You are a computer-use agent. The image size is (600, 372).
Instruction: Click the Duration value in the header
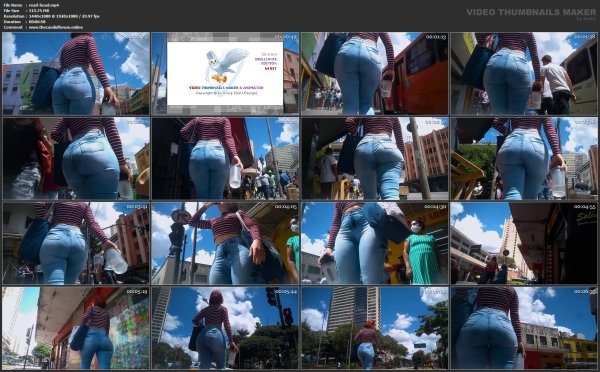37,22
